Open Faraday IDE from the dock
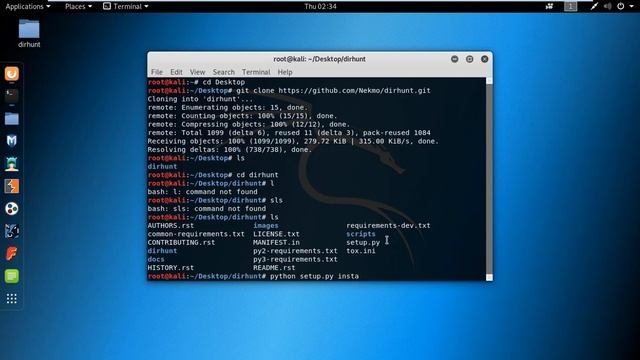Screen dimensions: 640x360 11,253
